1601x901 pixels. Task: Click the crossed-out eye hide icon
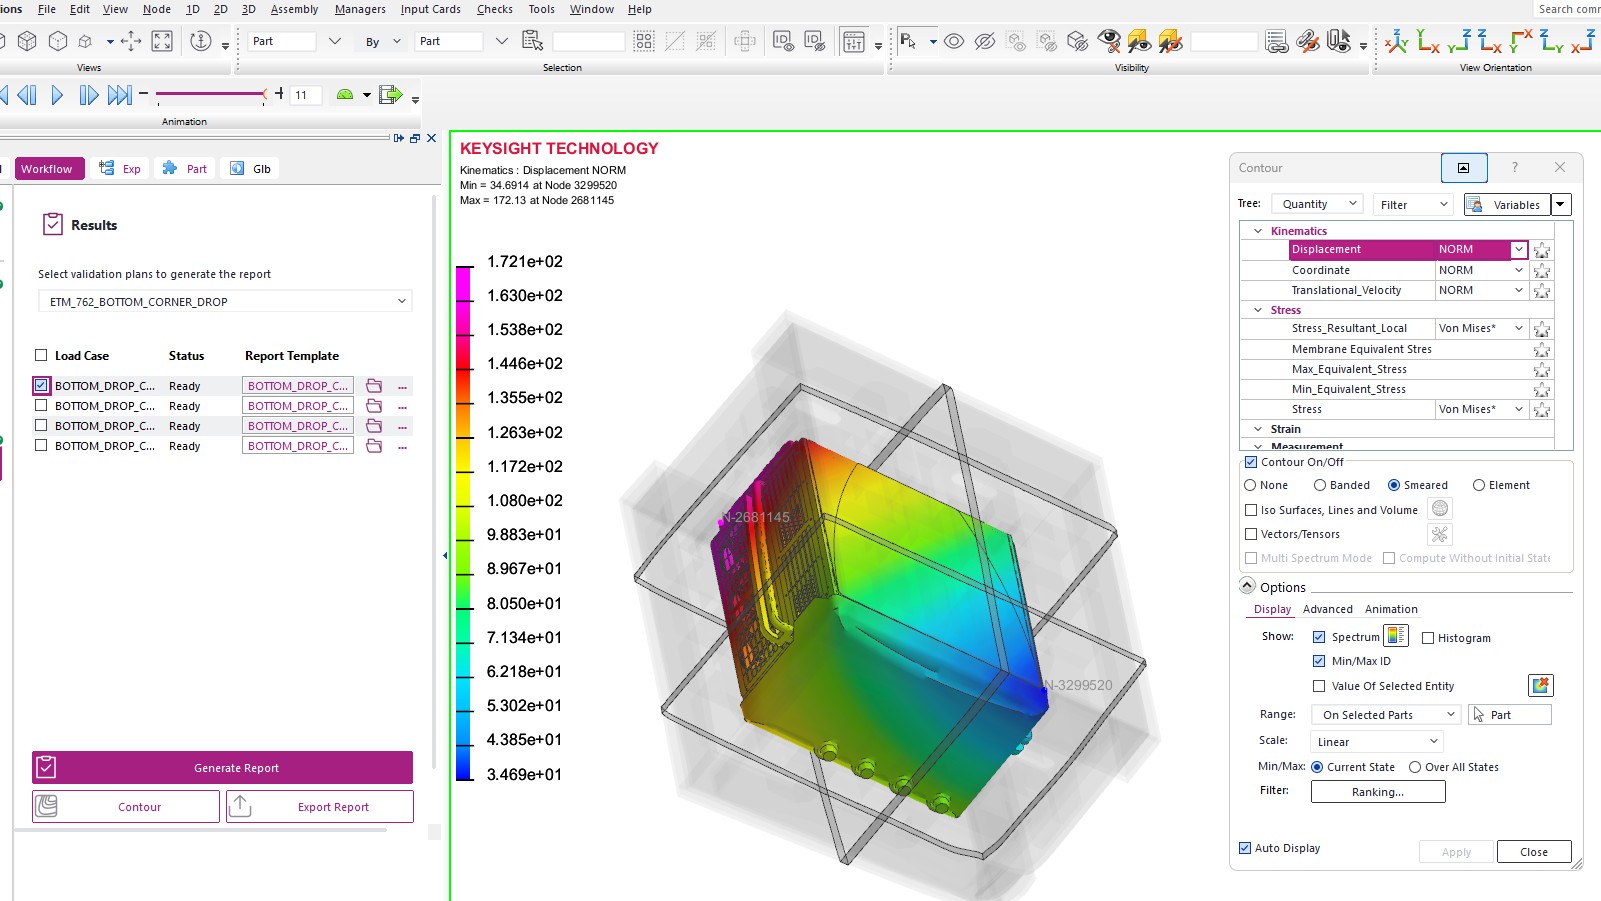pyautogui.click(x=985, y=41)
